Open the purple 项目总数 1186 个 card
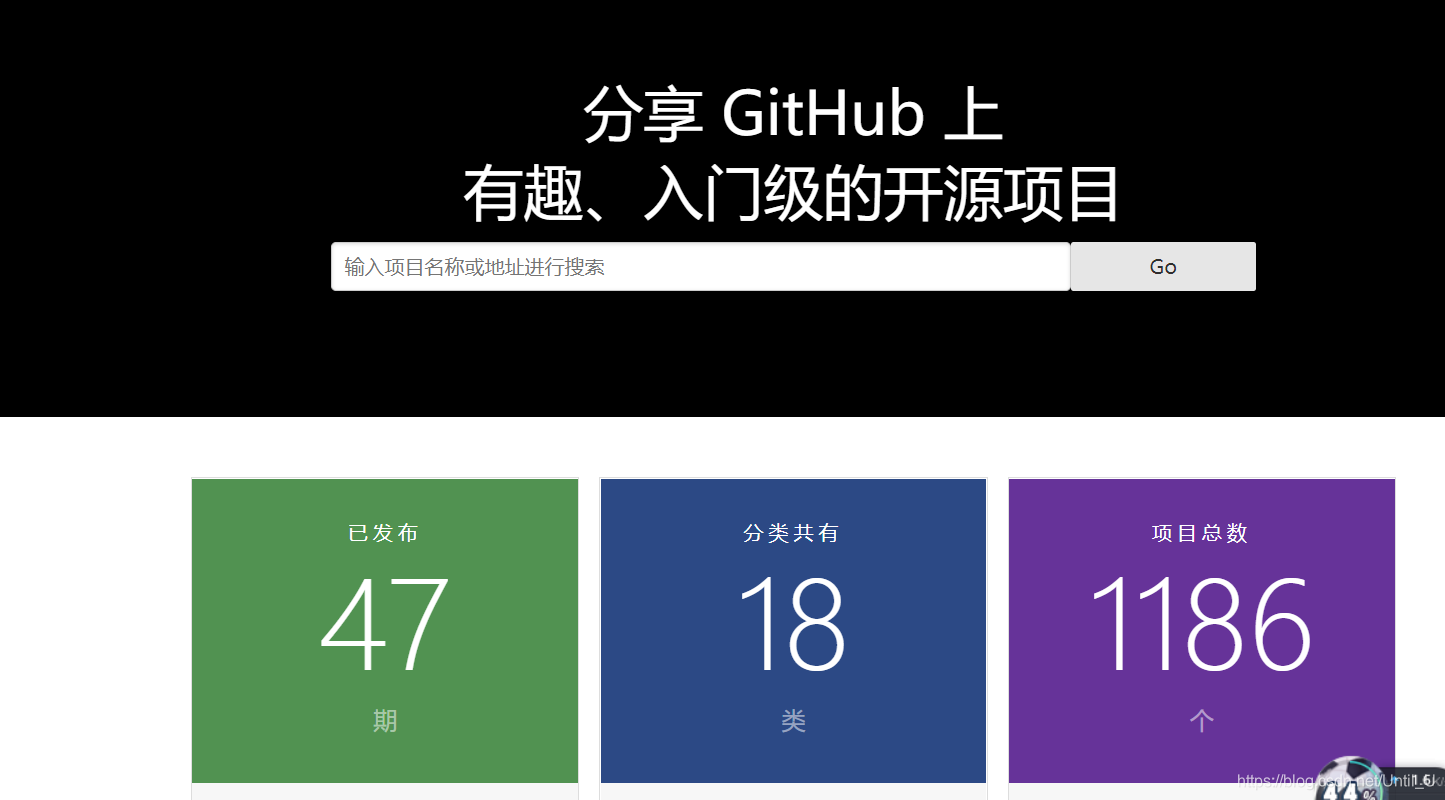Image resolution: width=1445 pixels, height=800 pixels. (1201, 631)
